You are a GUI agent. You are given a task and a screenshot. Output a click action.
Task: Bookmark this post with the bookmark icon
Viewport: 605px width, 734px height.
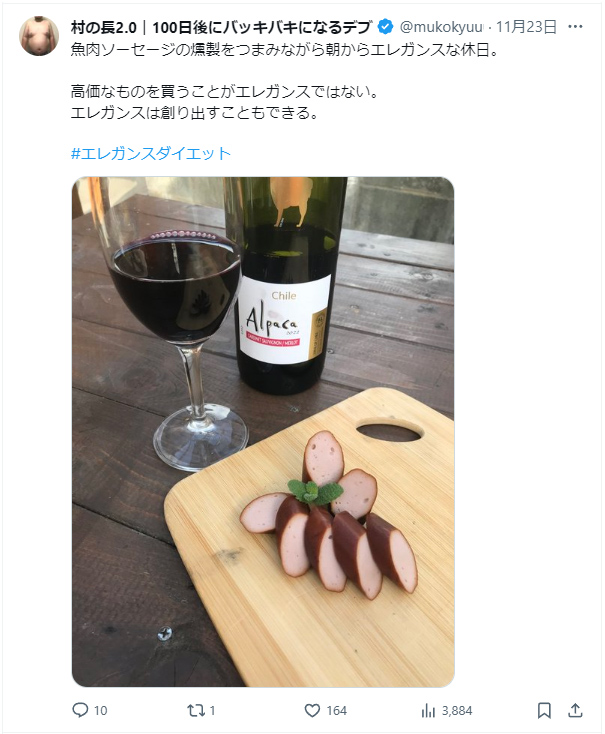coord(544,711)
